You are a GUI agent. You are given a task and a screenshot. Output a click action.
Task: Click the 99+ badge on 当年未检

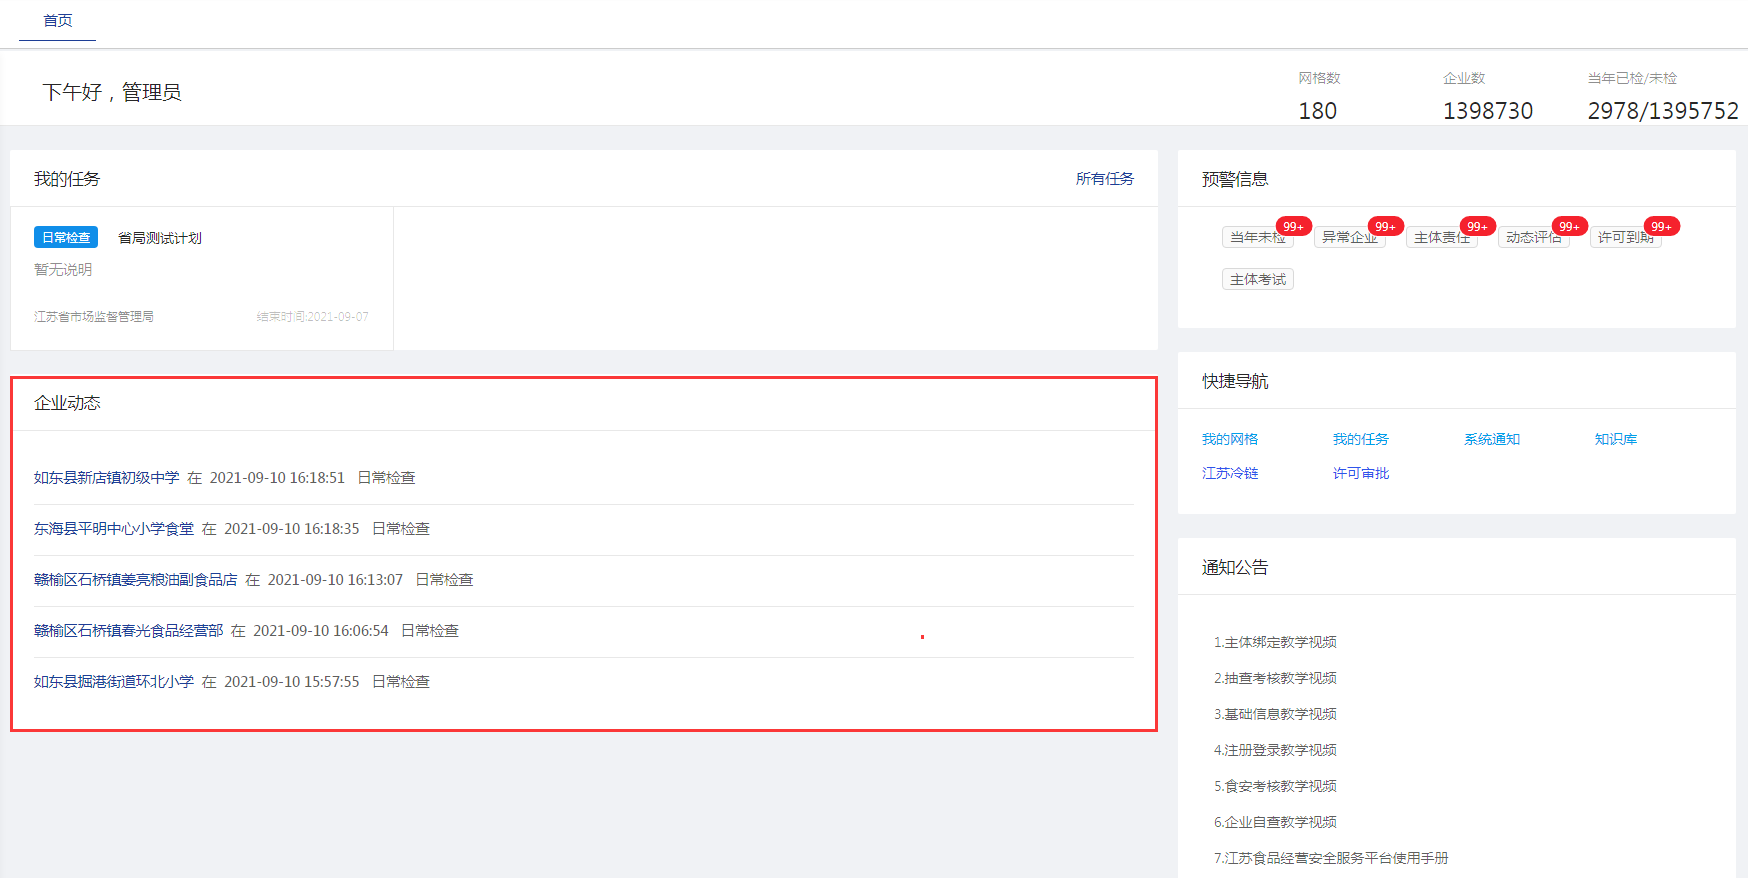[1293, 227]
